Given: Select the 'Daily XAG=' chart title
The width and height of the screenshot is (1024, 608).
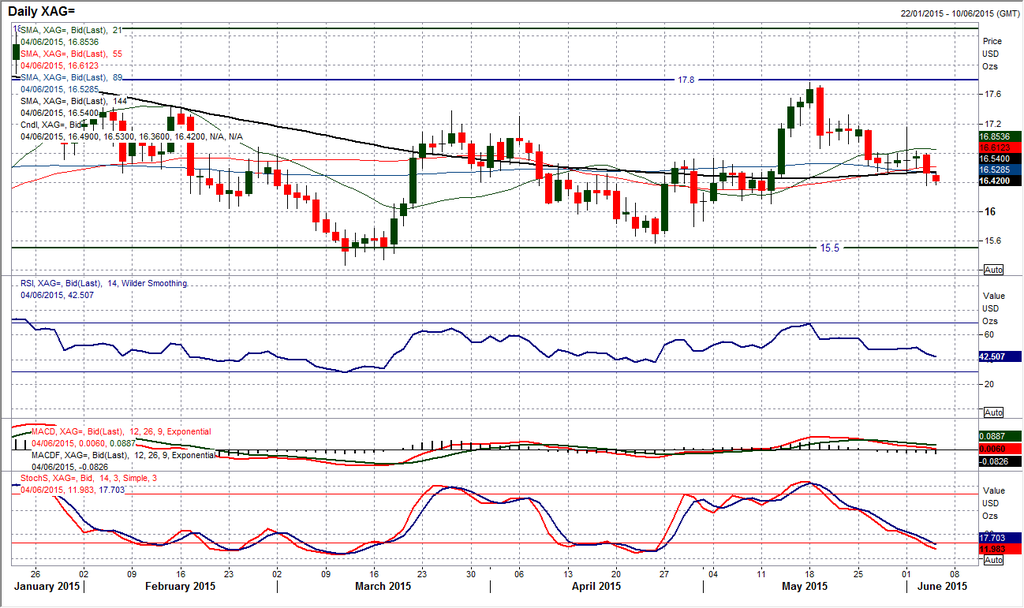Looking at the screenshot, I should coord(42,12).
